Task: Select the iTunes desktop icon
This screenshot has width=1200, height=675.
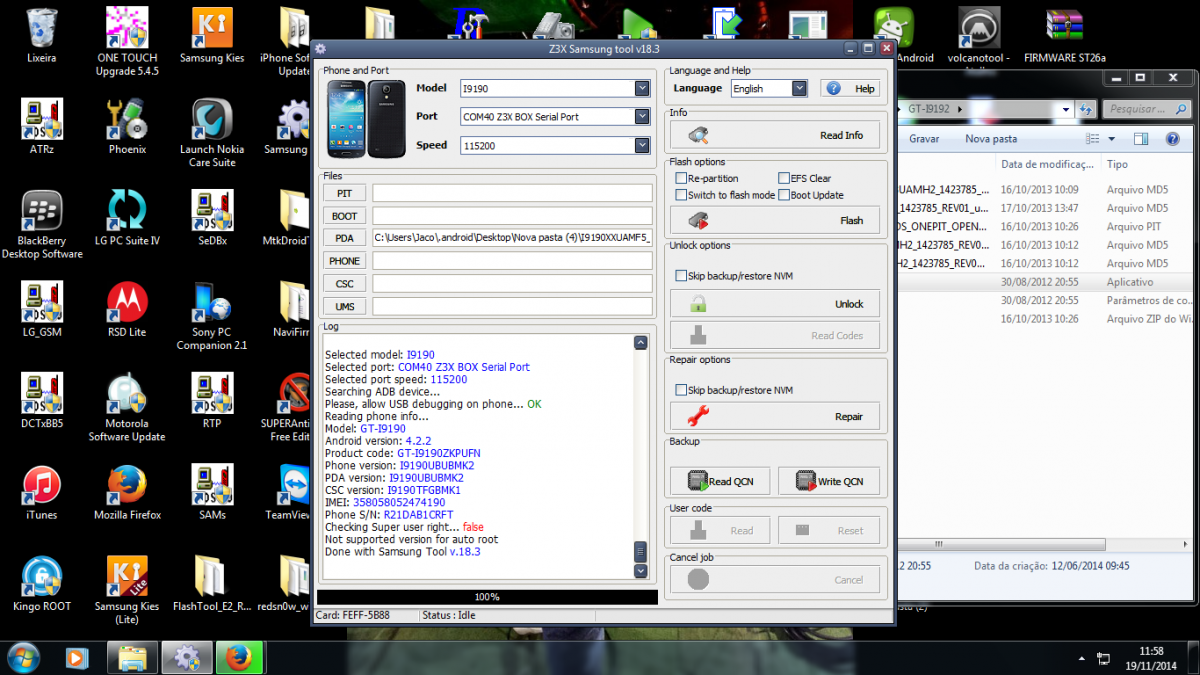Action: point(42,492)
